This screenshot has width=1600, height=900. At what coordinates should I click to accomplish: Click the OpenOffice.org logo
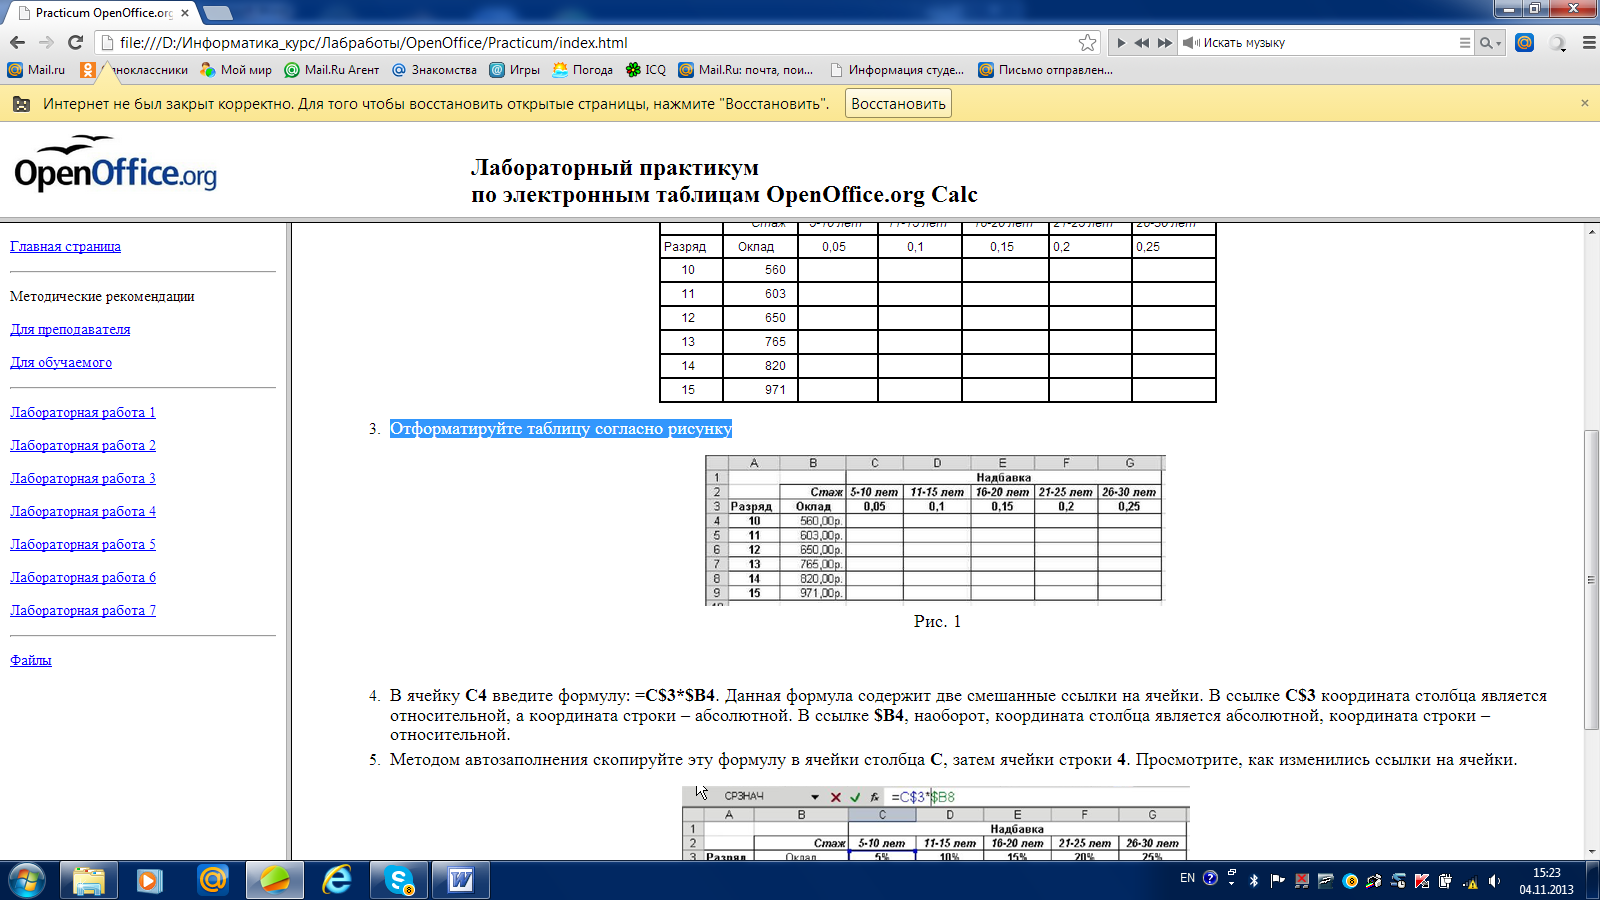click(115, 165)
